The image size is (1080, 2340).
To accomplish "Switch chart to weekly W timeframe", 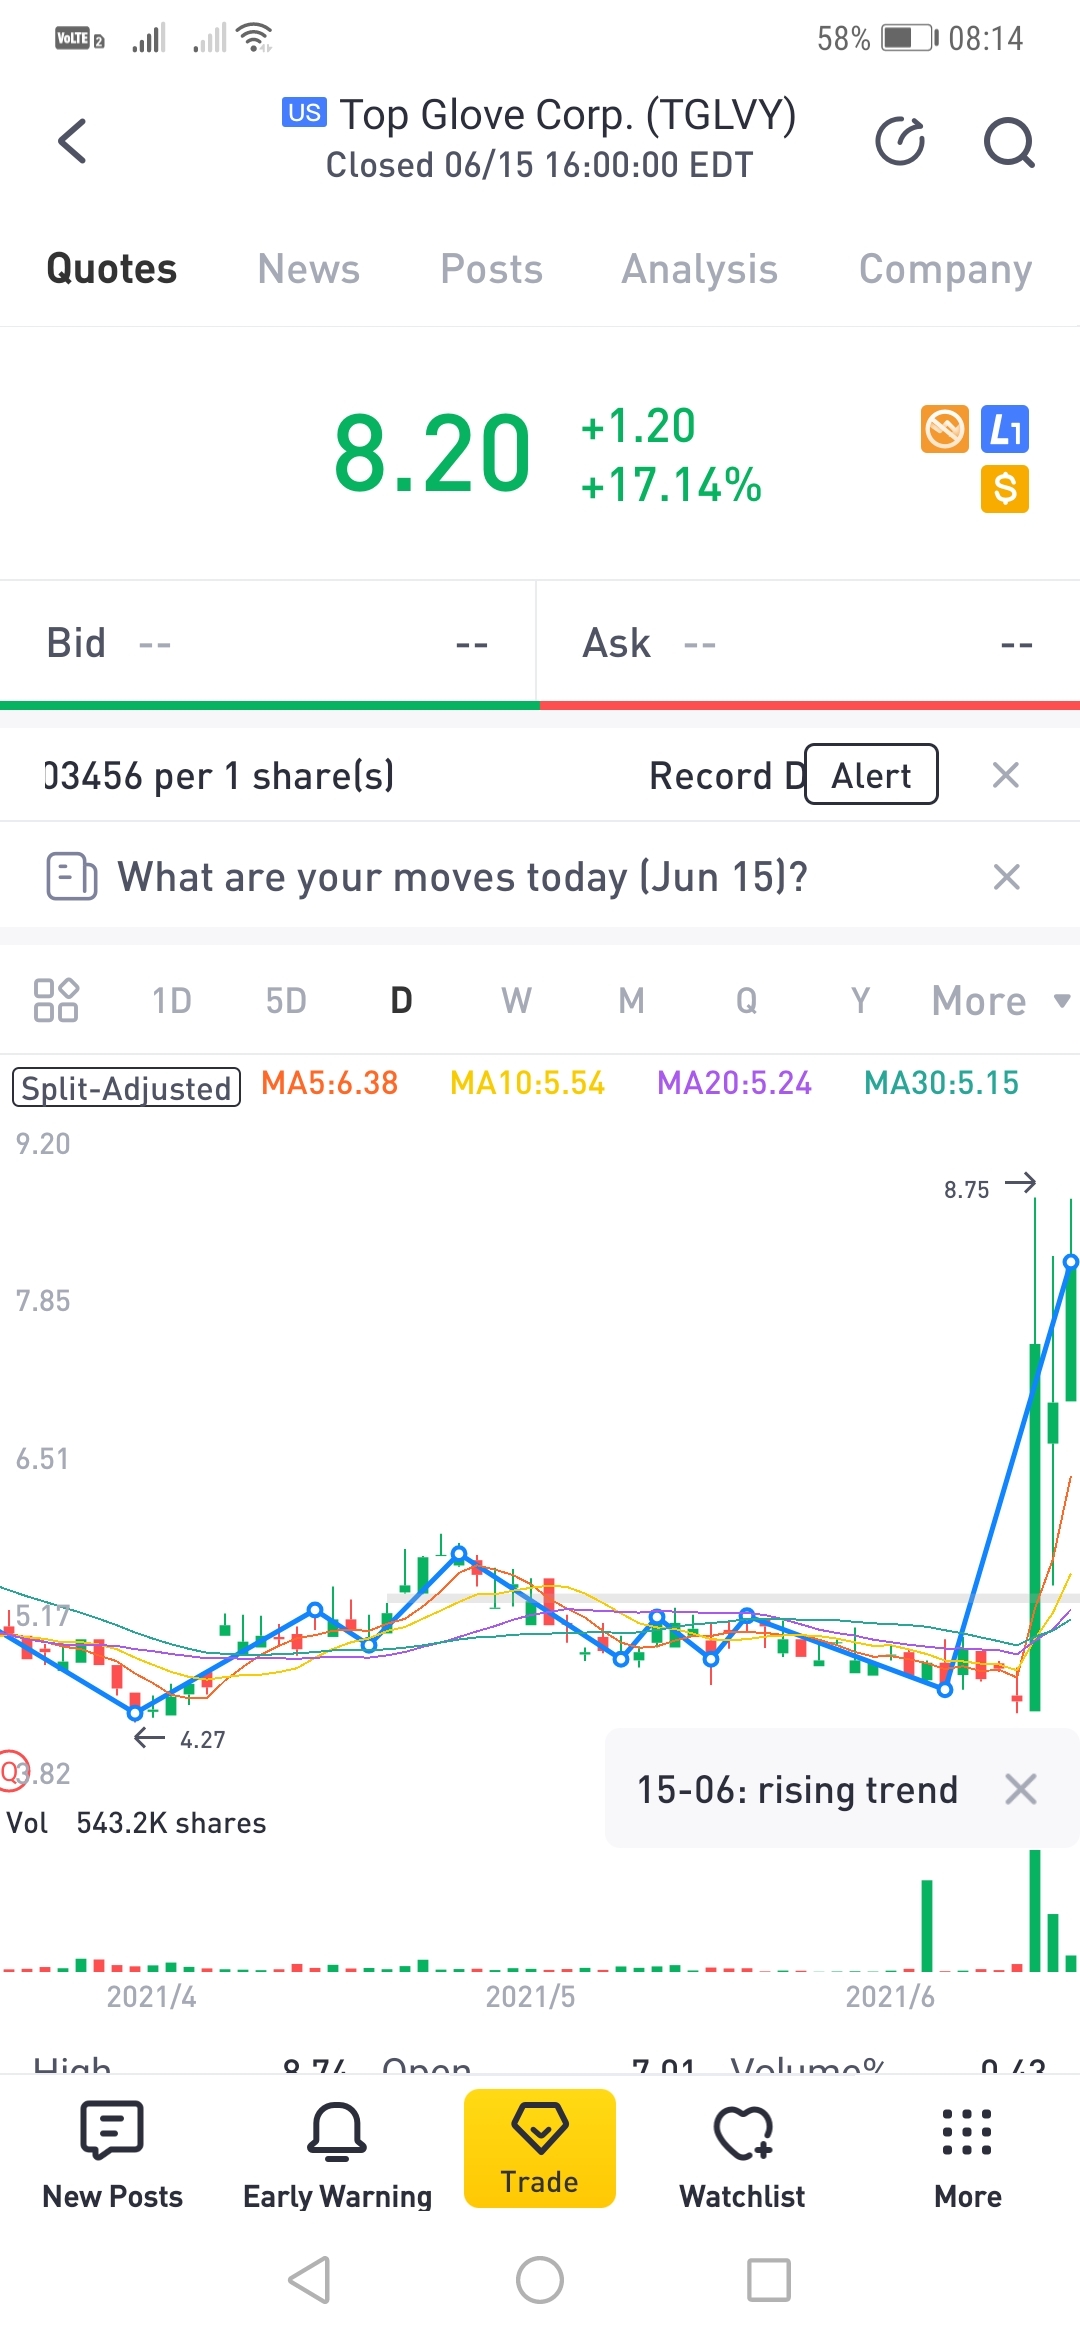I will tap(516, 1000).
